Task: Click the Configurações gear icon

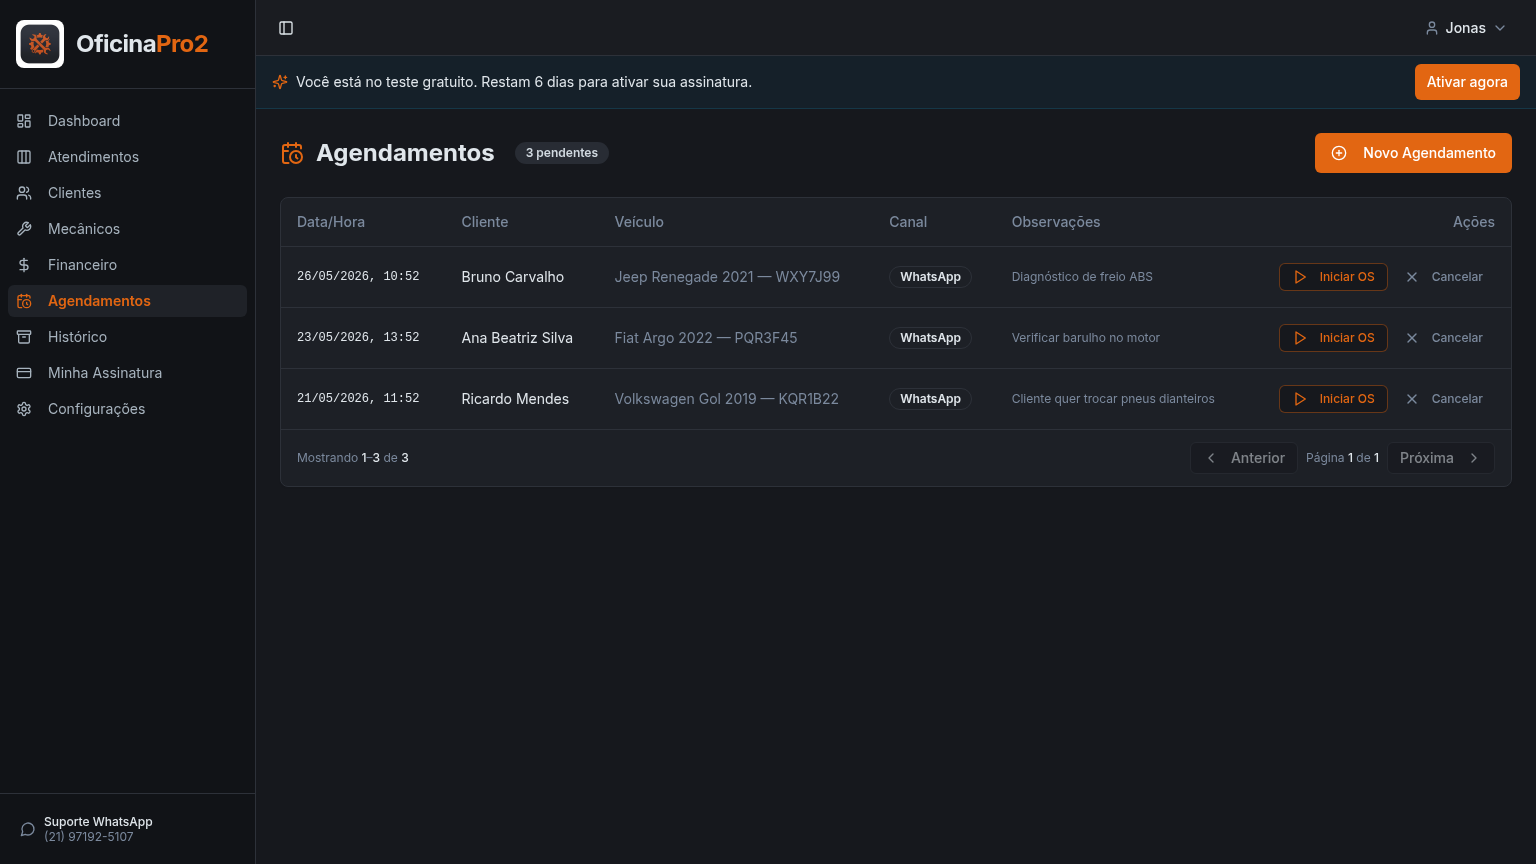Action: coord(24,409)
